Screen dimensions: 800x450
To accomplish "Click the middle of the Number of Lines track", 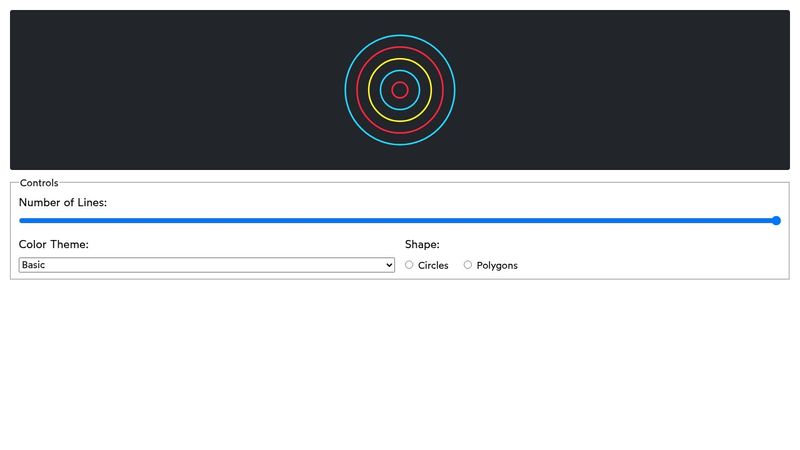I will tap(398, 221).
